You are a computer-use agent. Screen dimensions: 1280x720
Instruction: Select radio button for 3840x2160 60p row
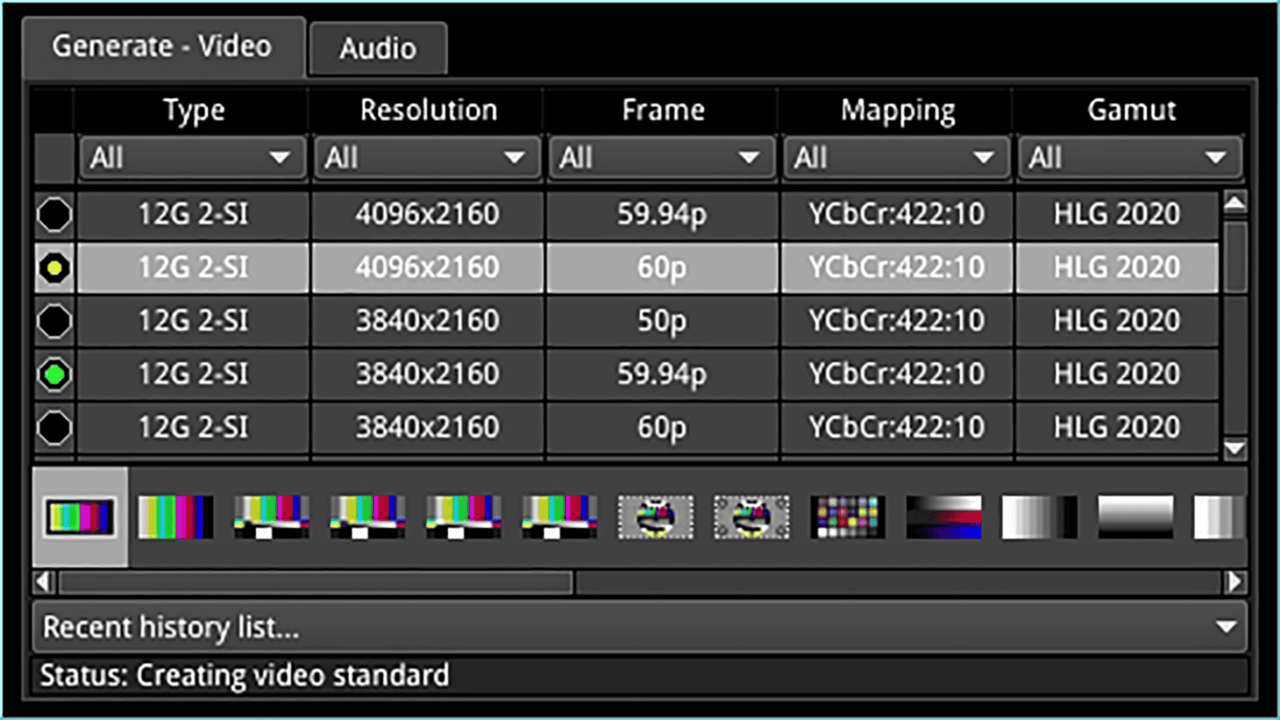(x=54, y=428)
